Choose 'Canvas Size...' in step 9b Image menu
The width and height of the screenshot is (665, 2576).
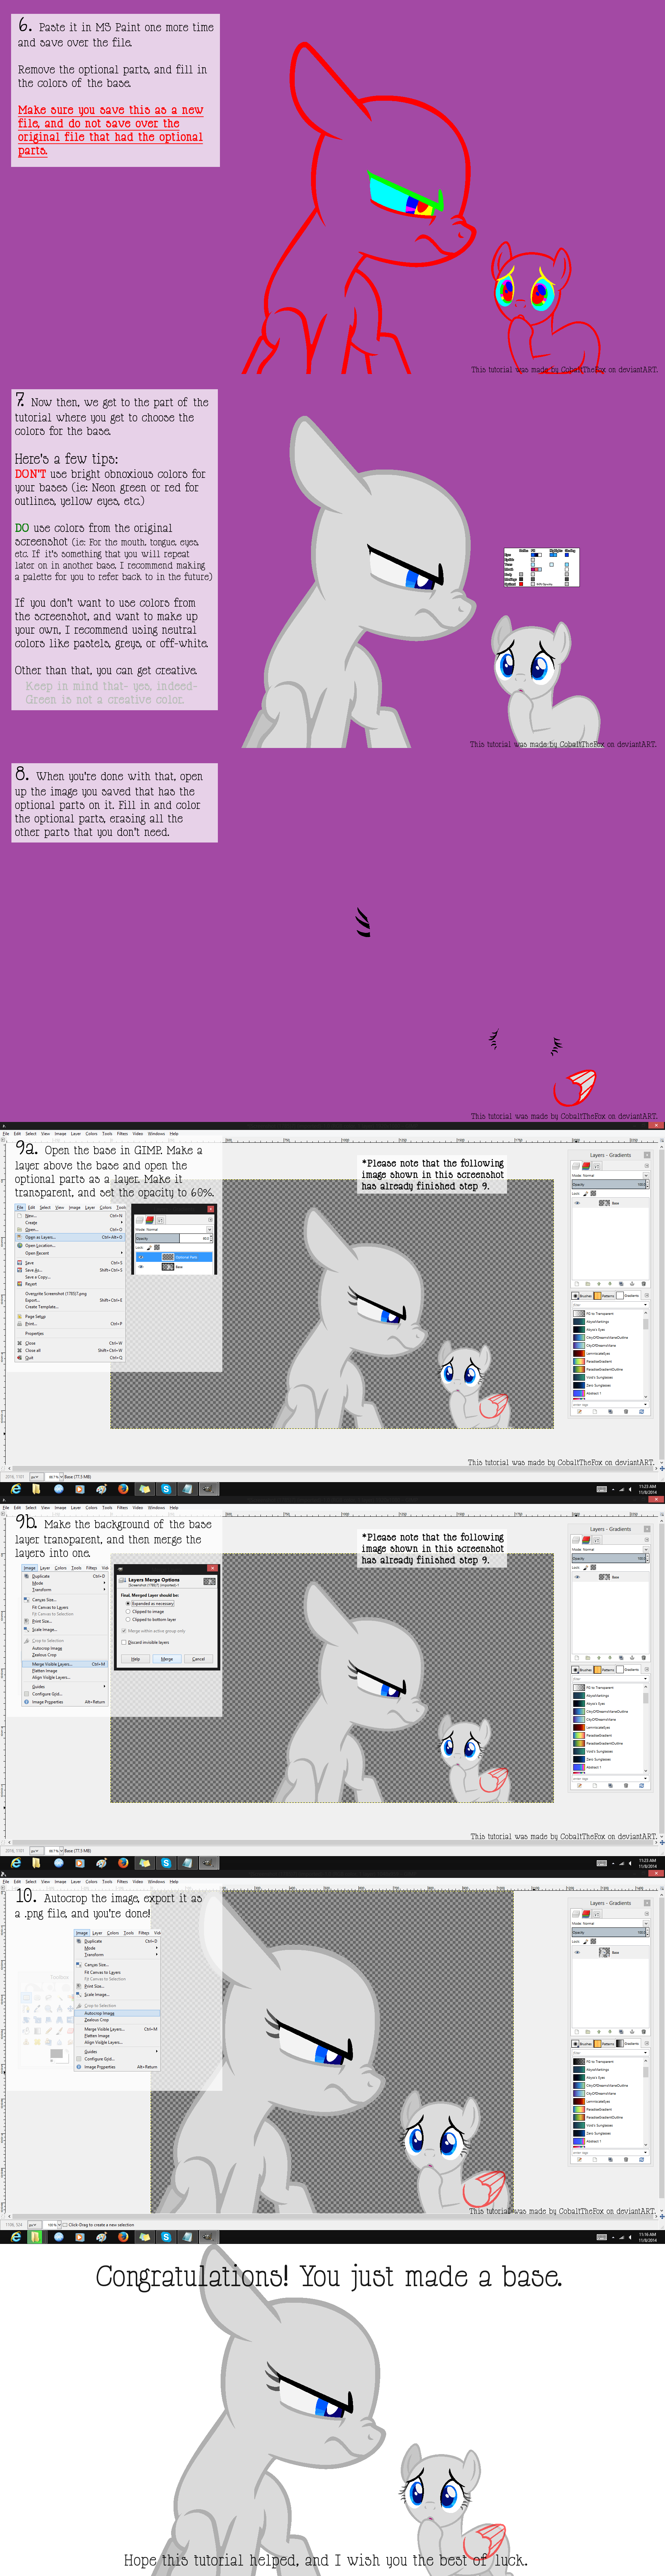coord(65,1600)
